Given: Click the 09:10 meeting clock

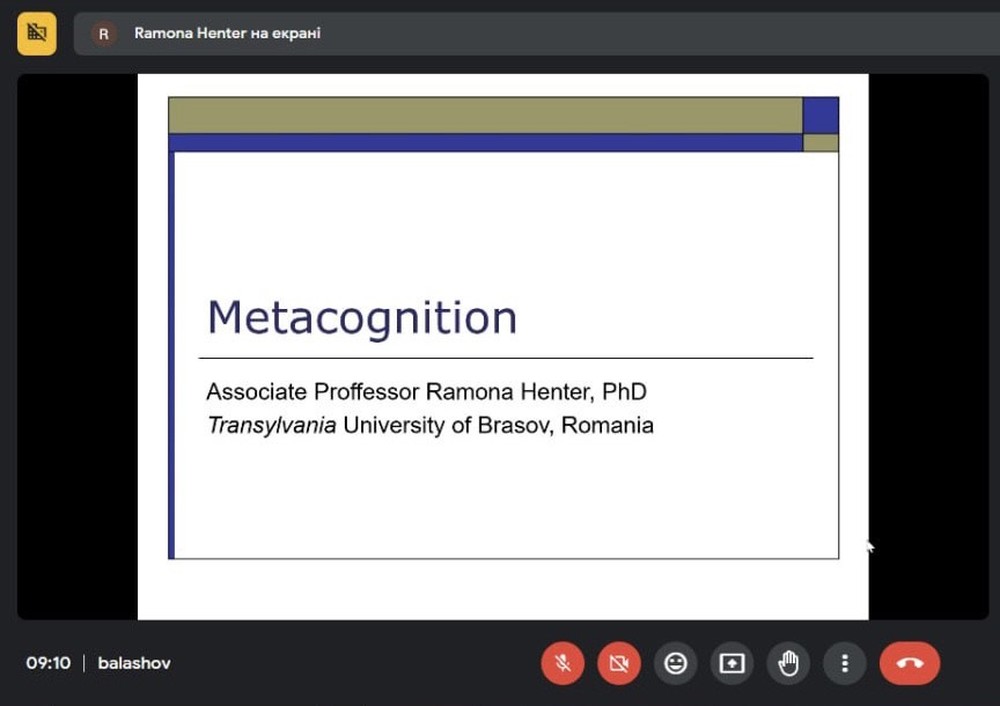Looking at the screenshot, I should (48, 663).
